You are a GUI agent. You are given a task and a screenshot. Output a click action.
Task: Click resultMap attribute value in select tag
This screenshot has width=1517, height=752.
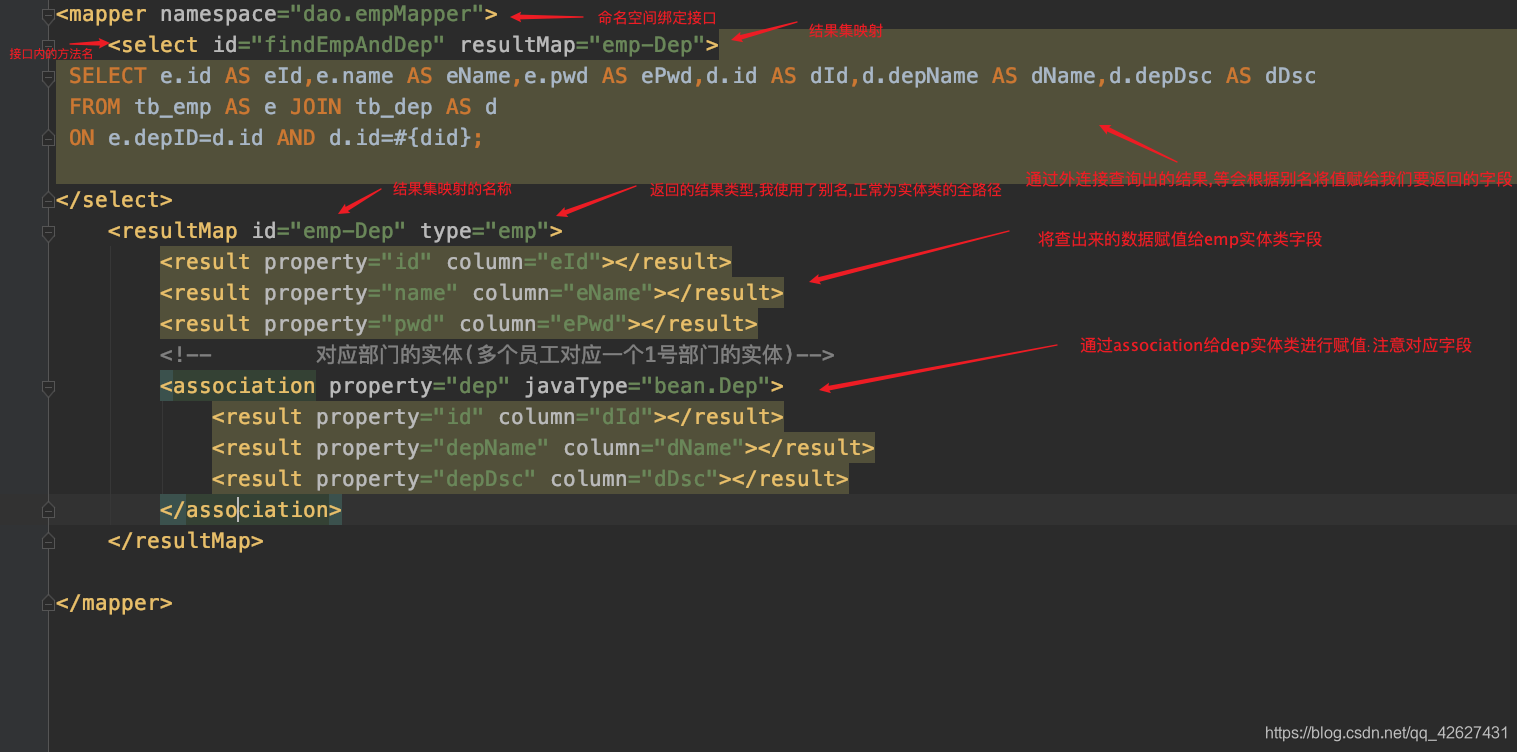point(648,45)
